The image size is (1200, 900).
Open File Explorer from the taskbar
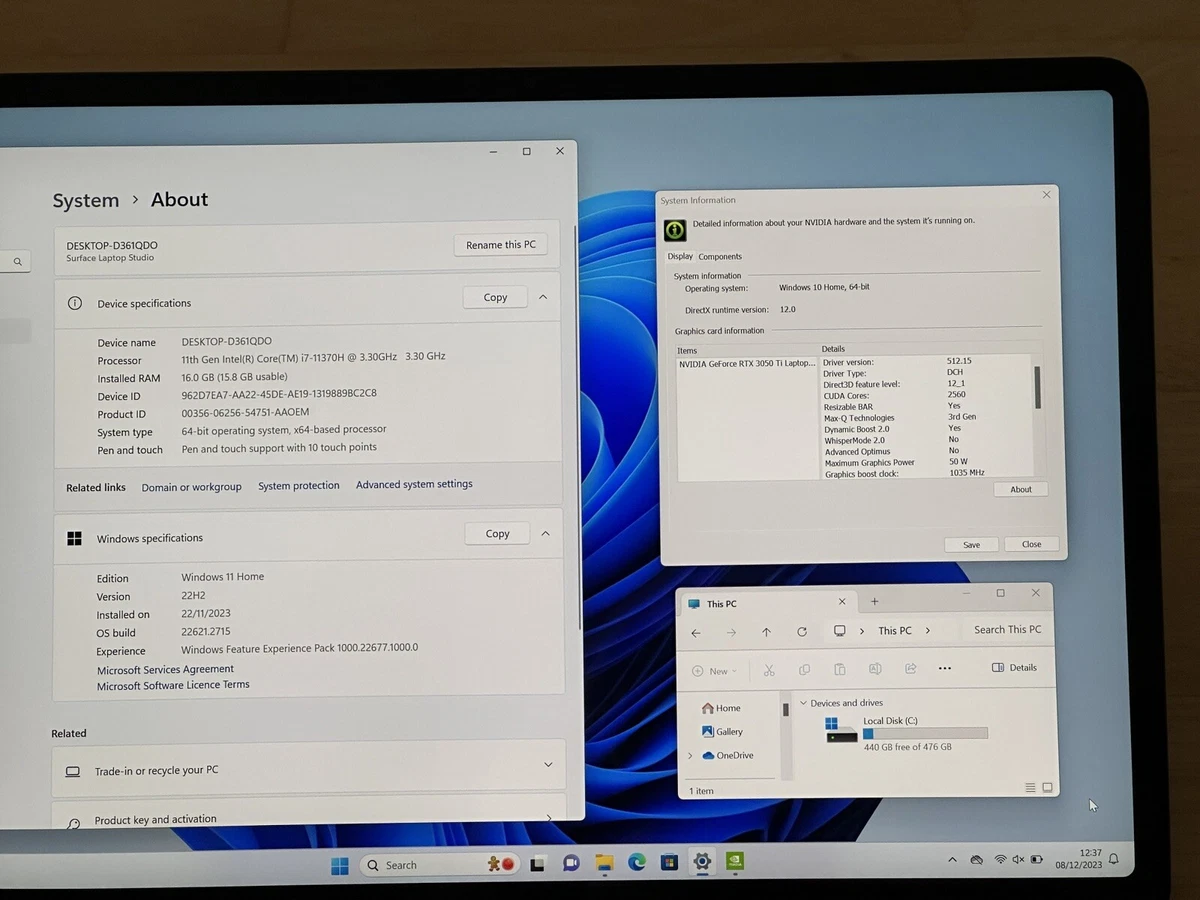tap(604, 862)
